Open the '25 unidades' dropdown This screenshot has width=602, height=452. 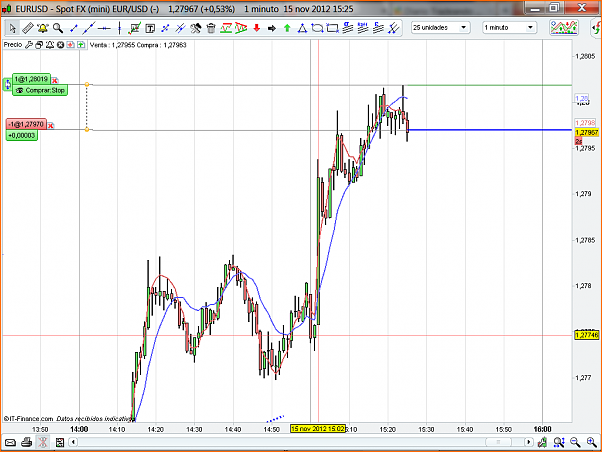tap(440, 28)
